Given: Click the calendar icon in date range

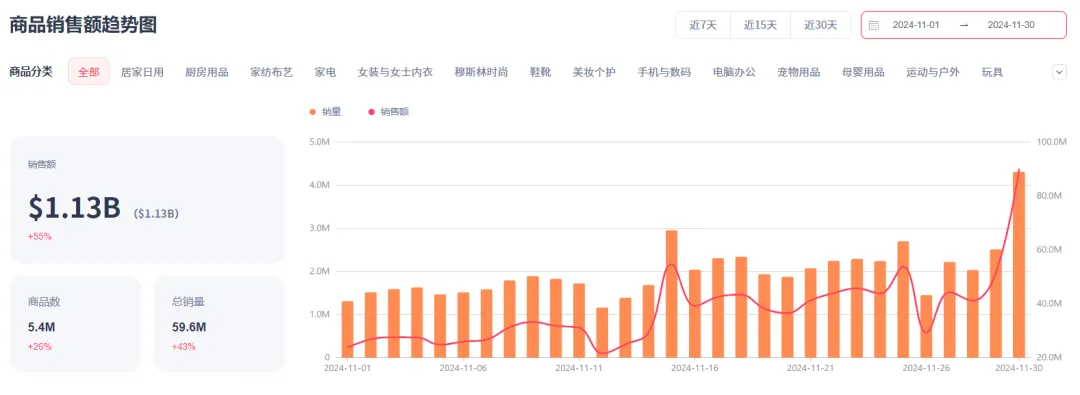Looking at the screenshot, I should (x=873, y=26).
